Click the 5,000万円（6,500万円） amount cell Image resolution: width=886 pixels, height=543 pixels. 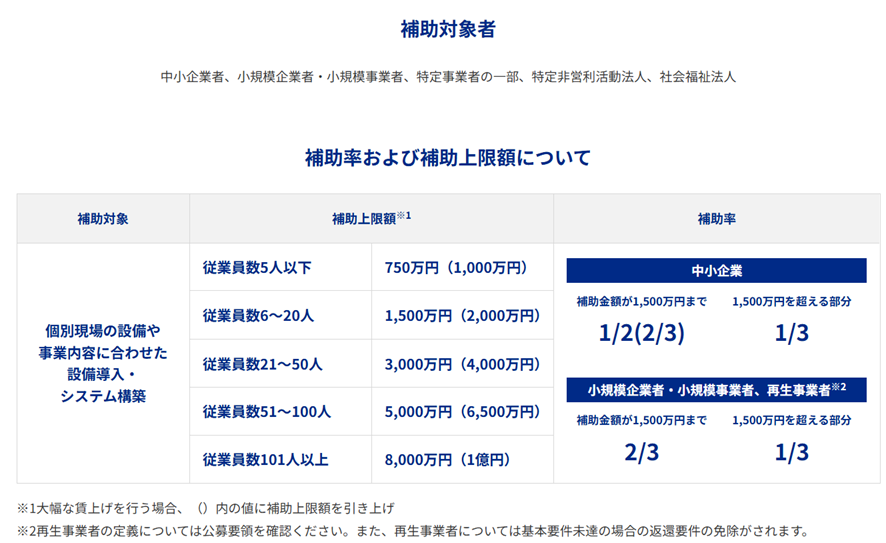click(462, 412)
